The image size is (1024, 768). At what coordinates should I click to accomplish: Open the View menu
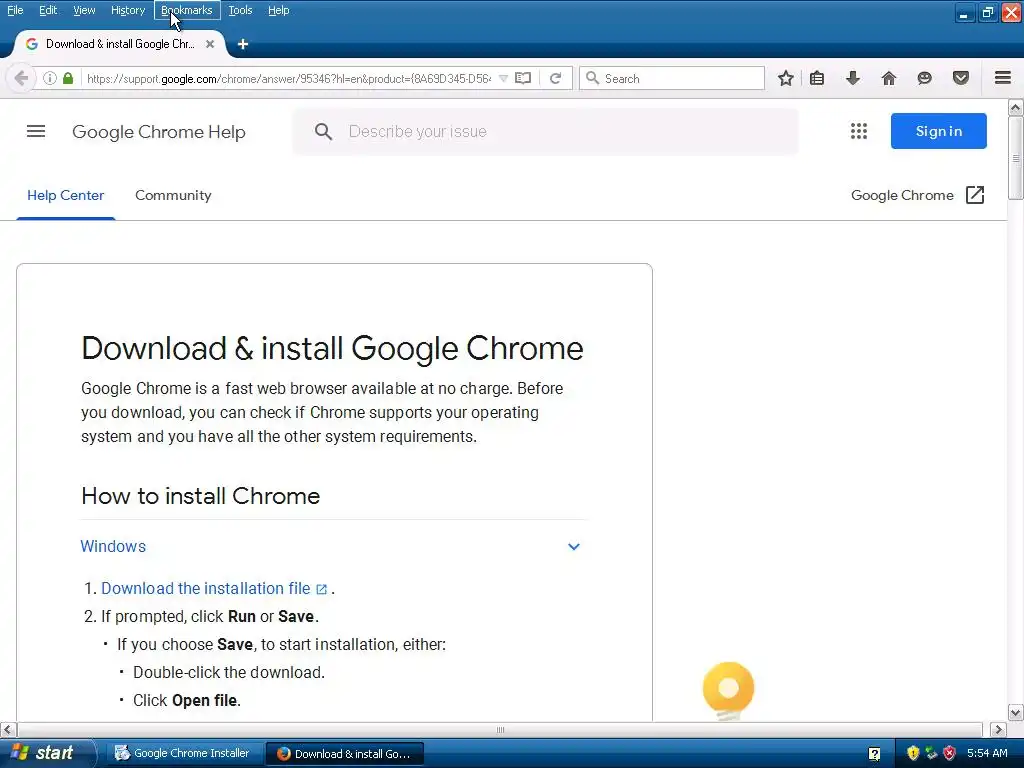[84, 10]
